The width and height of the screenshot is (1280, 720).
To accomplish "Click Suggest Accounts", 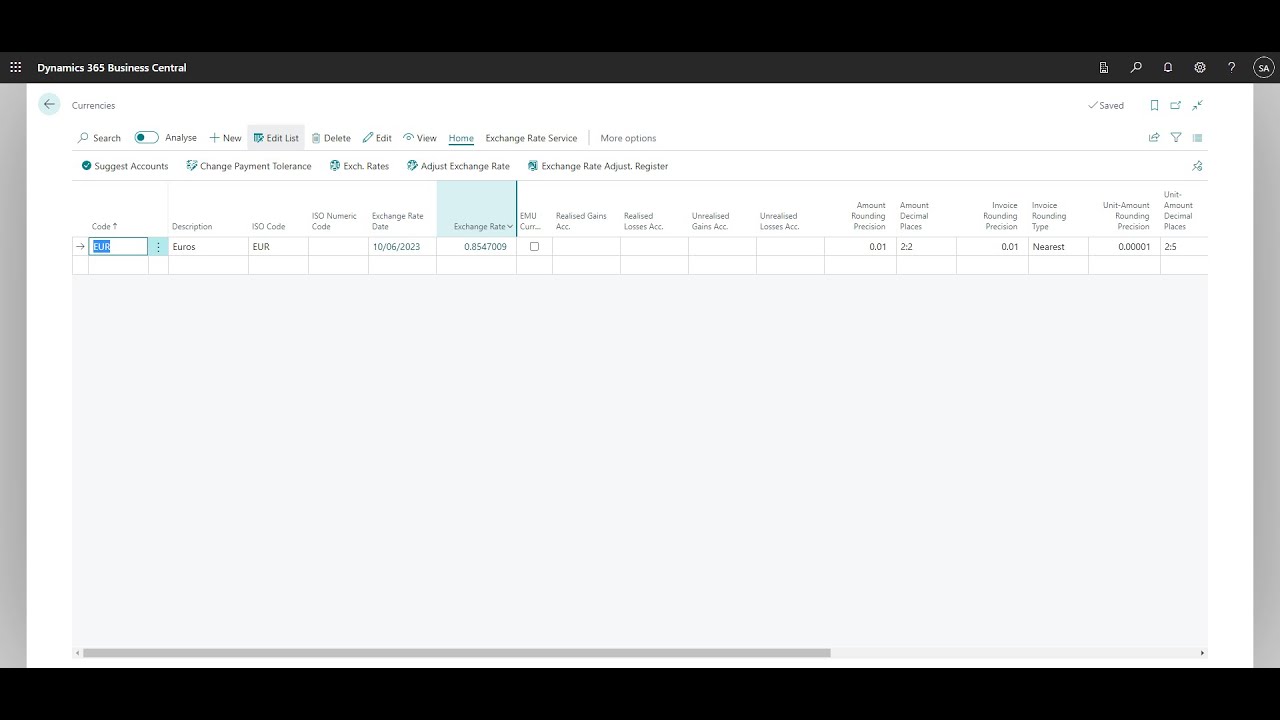I will (x=125, y=166).
